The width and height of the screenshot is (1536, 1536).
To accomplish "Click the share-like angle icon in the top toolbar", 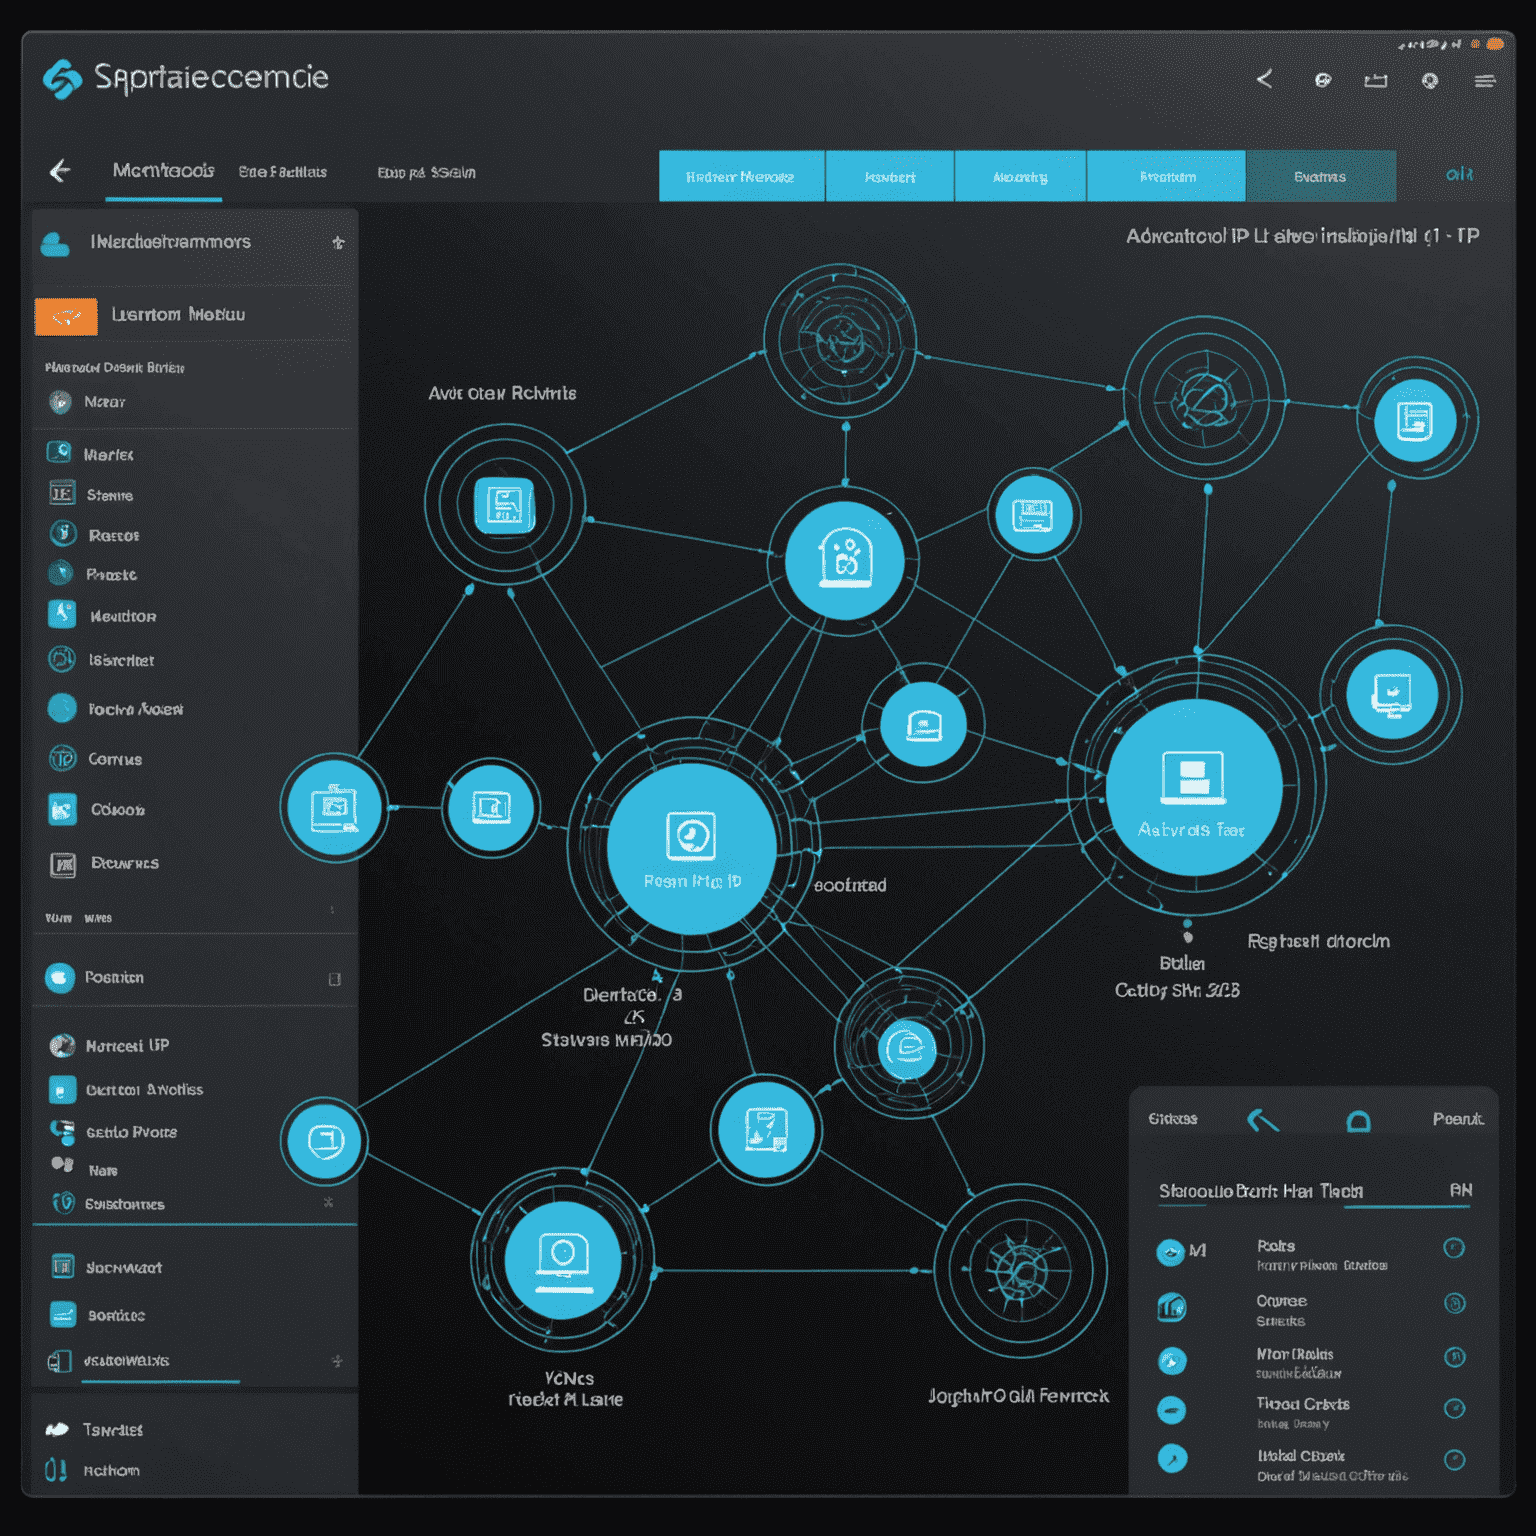I will [x=1265, y=79].
